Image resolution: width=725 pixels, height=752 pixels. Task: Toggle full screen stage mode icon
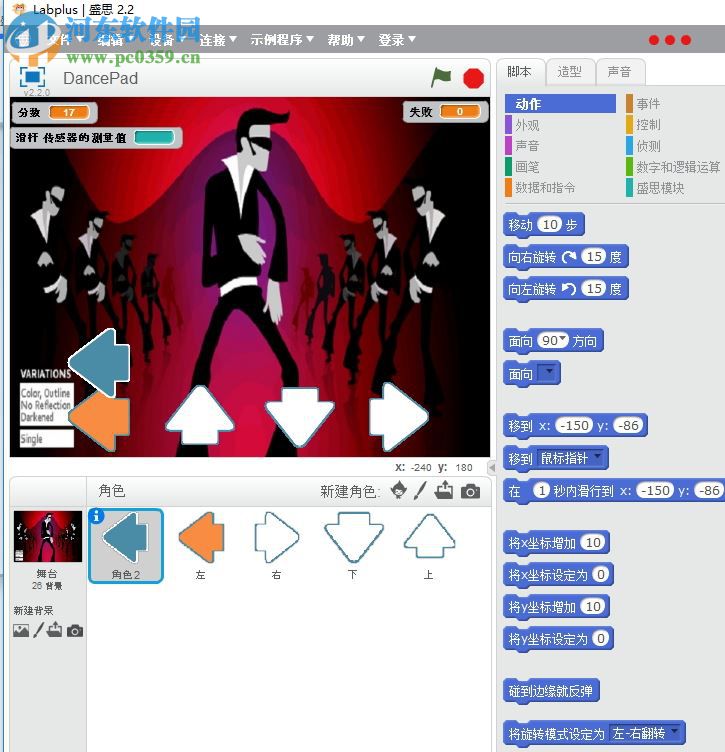[x=33, y=77]
